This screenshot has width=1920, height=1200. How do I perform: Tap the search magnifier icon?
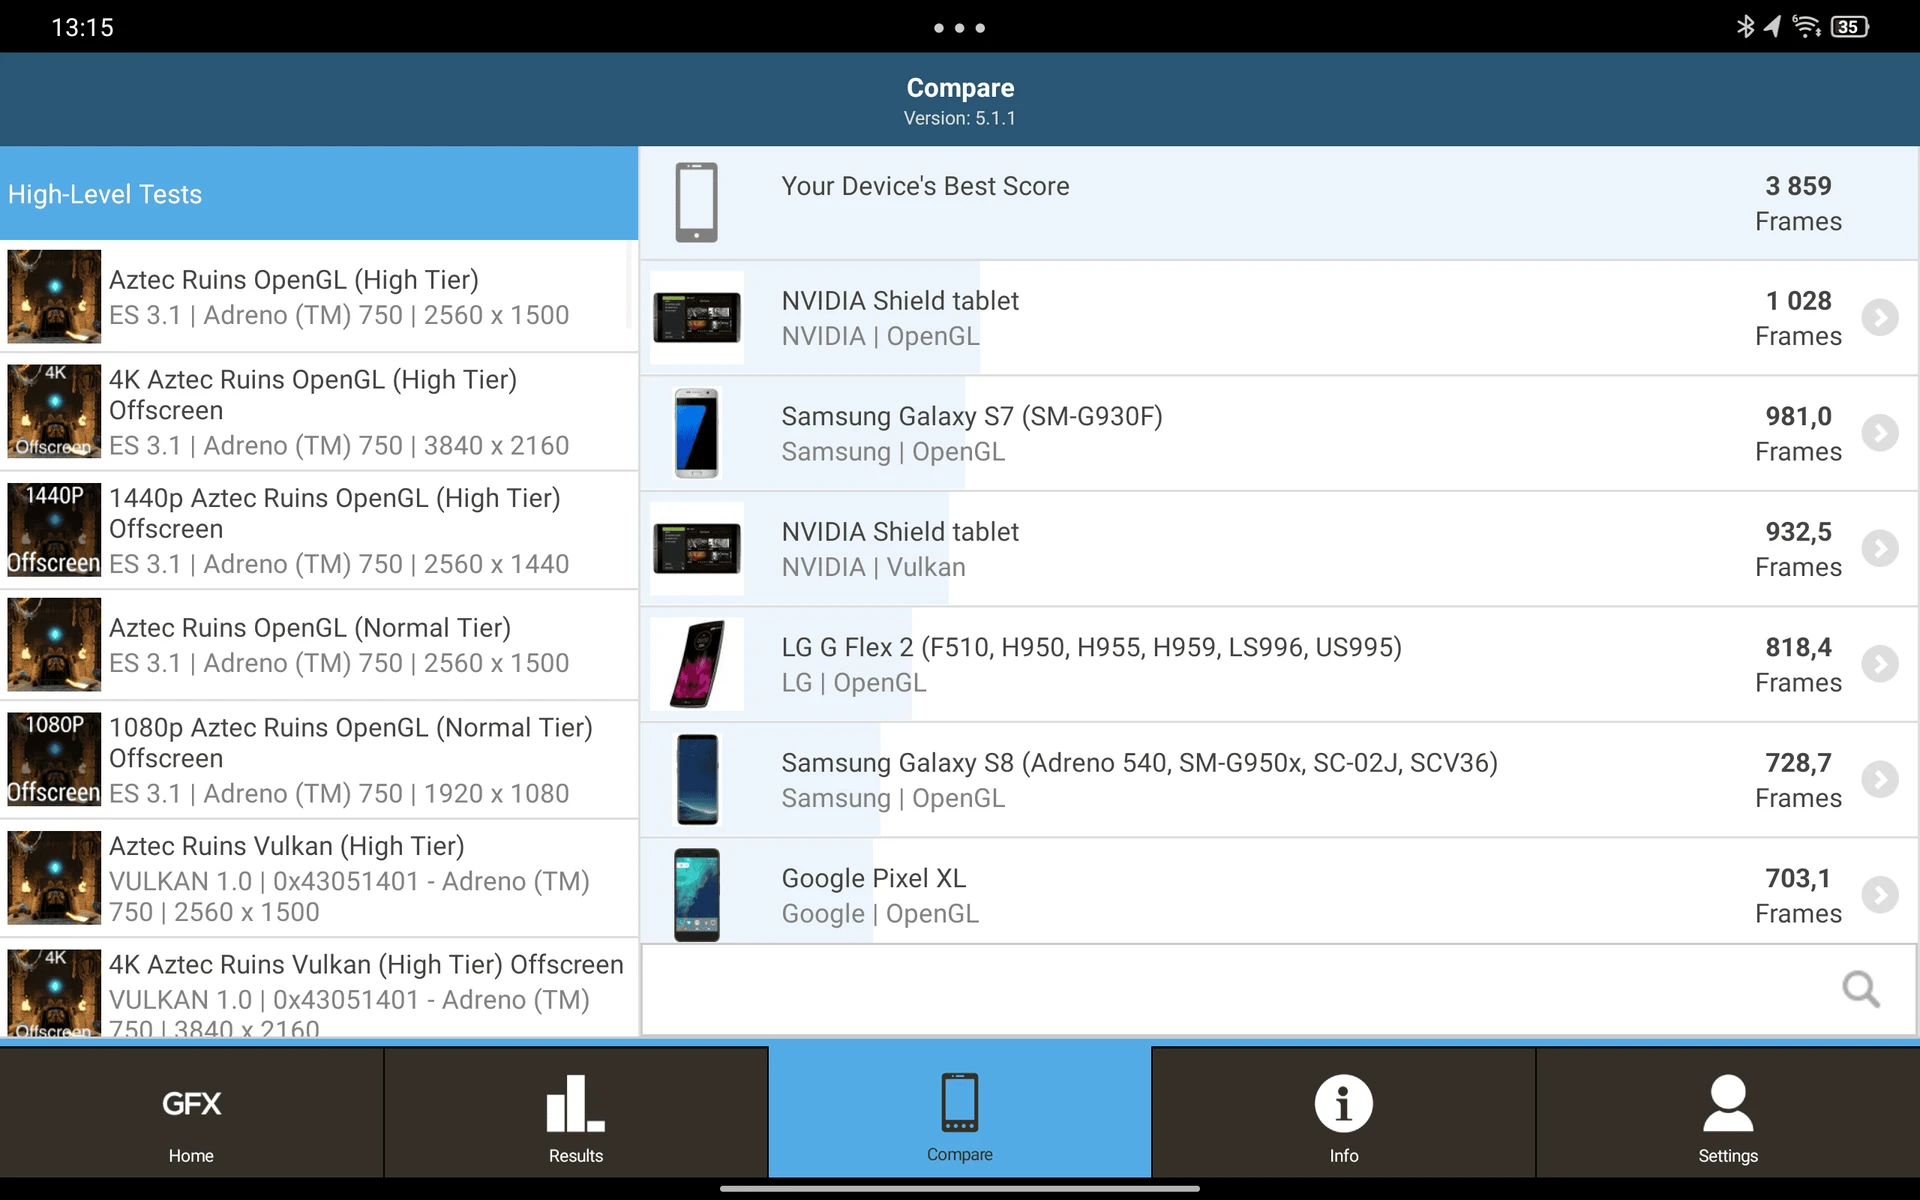(x=1861, y=990)
